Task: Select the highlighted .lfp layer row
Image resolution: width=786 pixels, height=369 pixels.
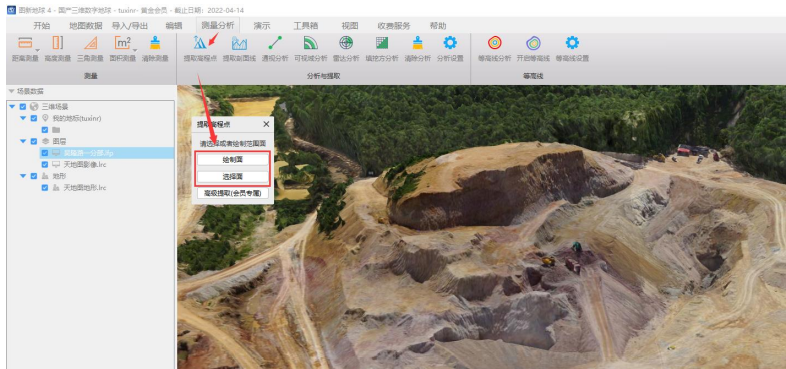Action: (107, 153)
